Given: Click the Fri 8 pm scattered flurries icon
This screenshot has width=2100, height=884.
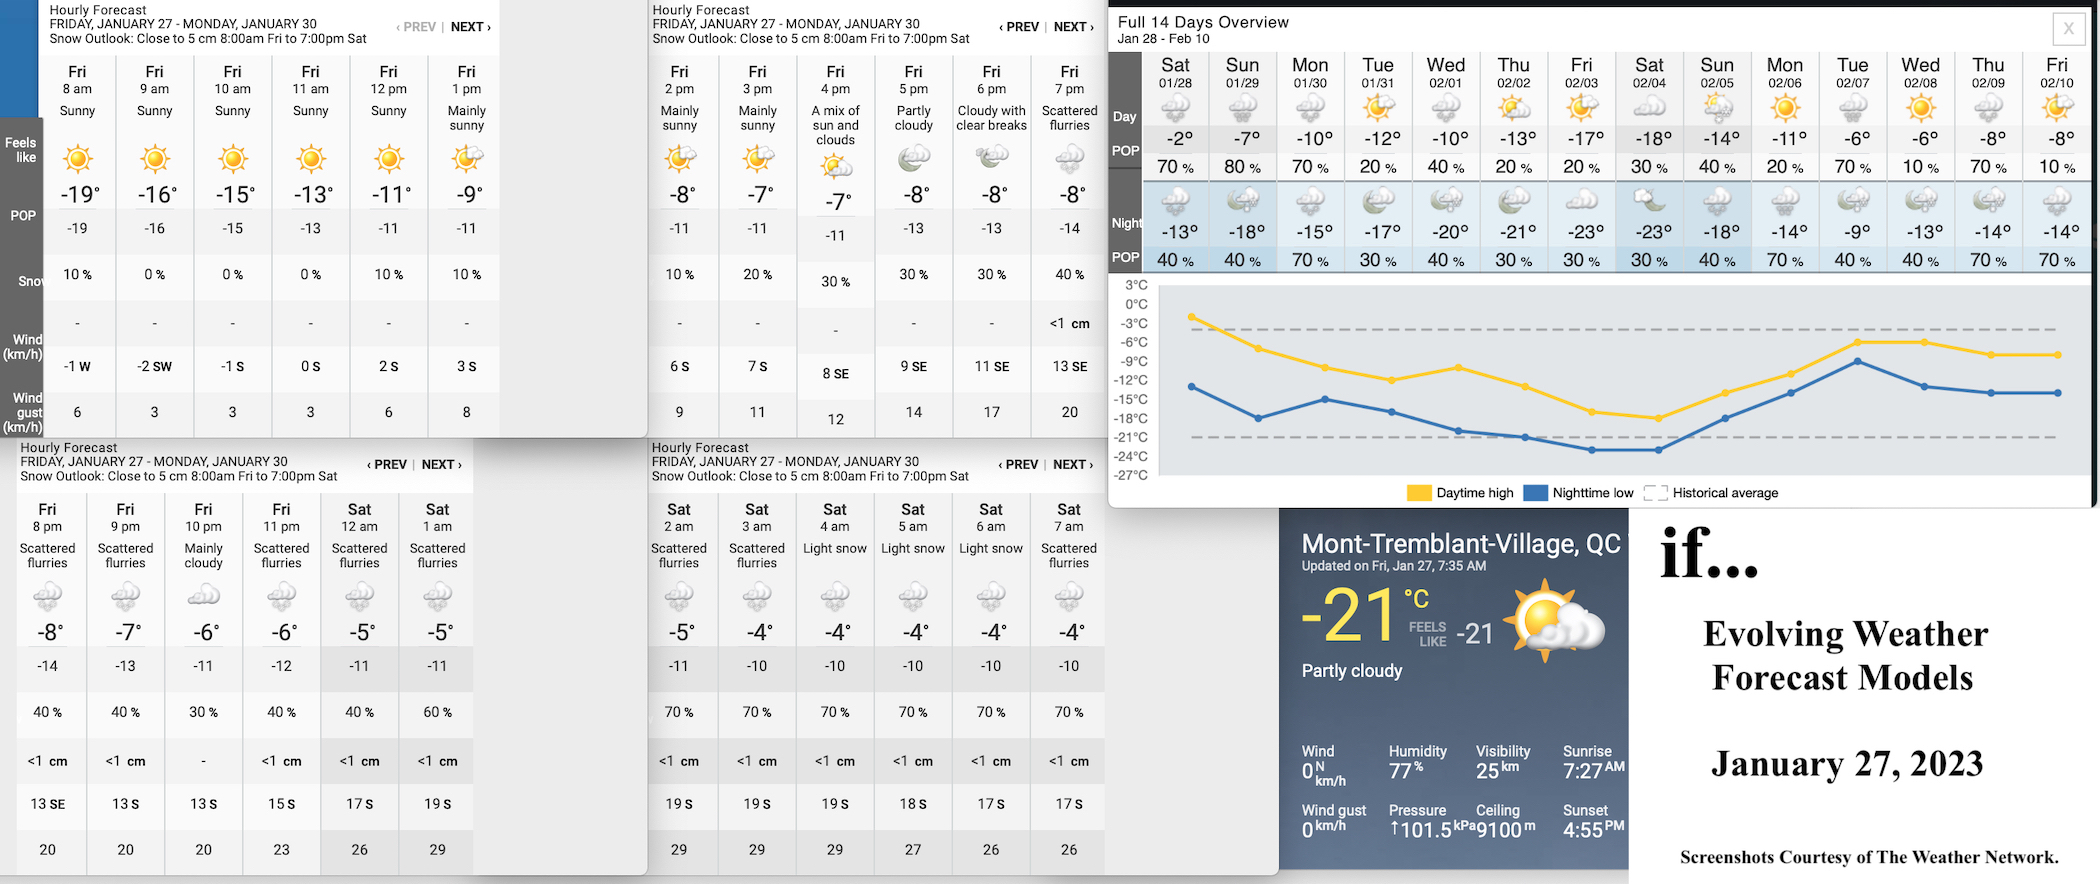Looking at the screenshot, I should click(x=48, y=597).
